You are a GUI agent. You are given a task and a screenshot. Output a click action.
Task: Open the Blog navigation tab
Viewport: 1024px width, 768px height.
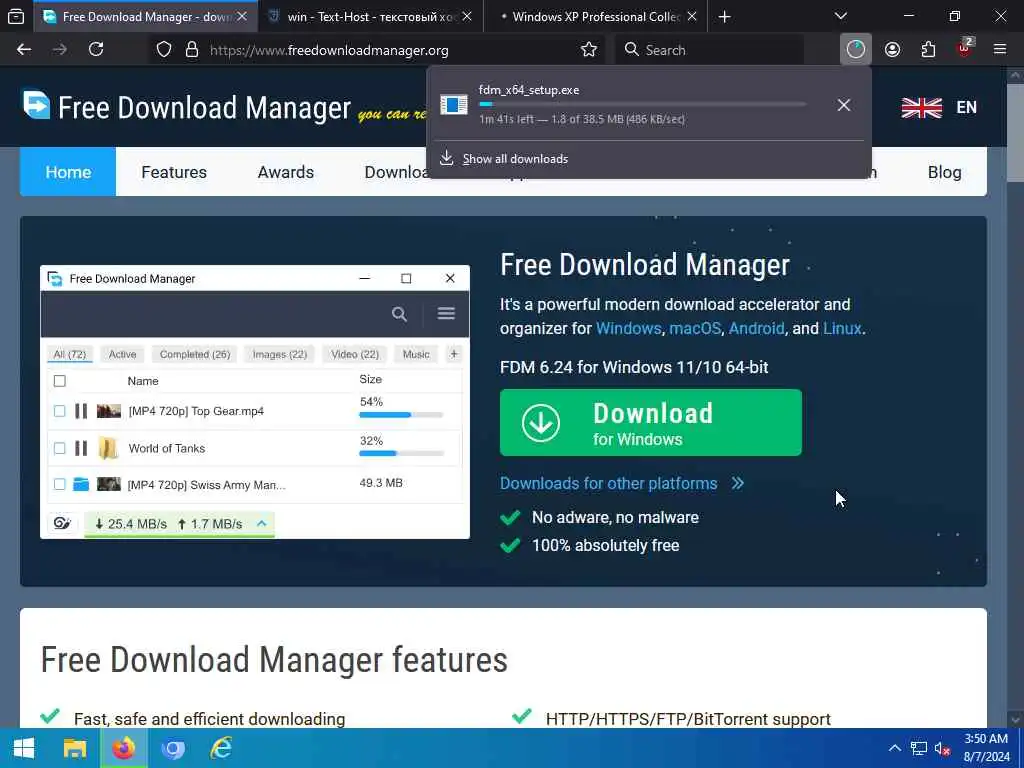click(x=944, y=172)
